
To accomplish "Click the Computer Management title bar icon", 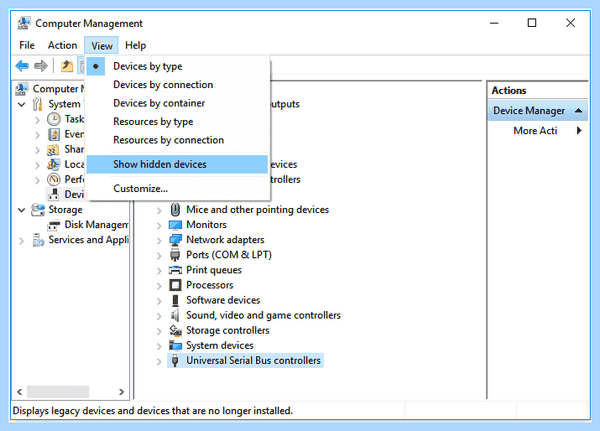I will coord(24,23).
